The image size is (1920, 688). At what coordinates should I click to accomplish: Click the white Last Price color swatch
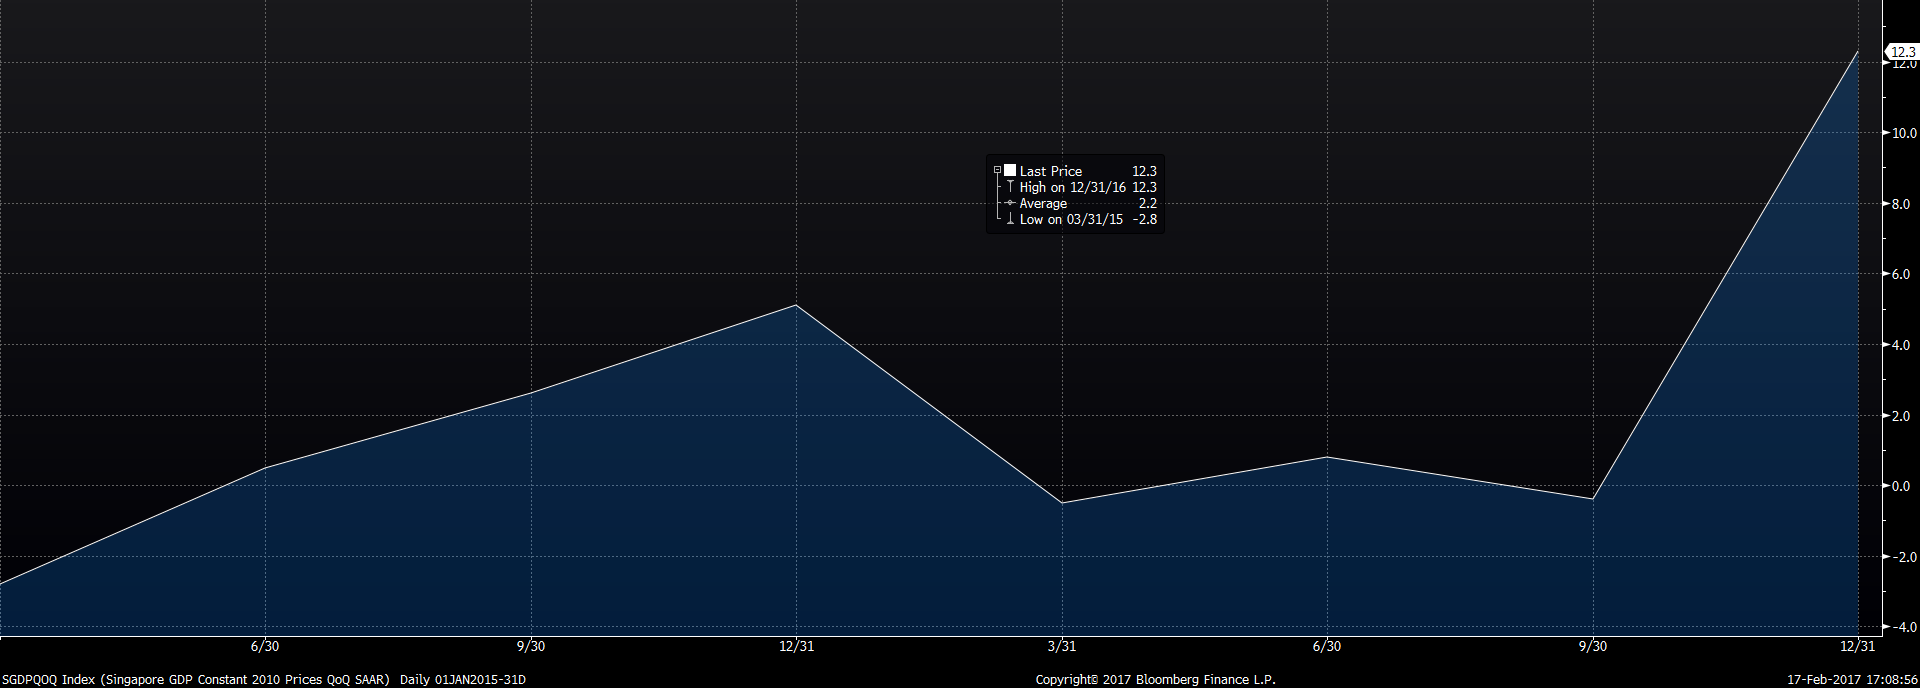(1010, 171)
